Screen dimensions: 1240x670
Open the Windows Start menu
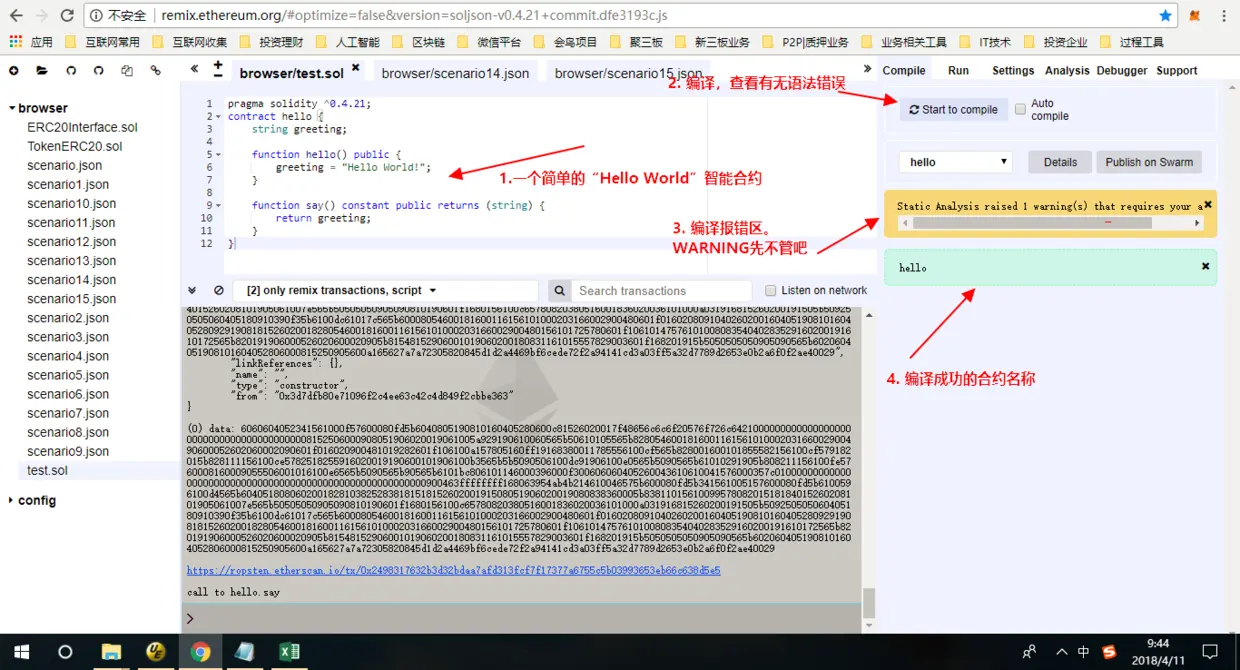point(22,651)
